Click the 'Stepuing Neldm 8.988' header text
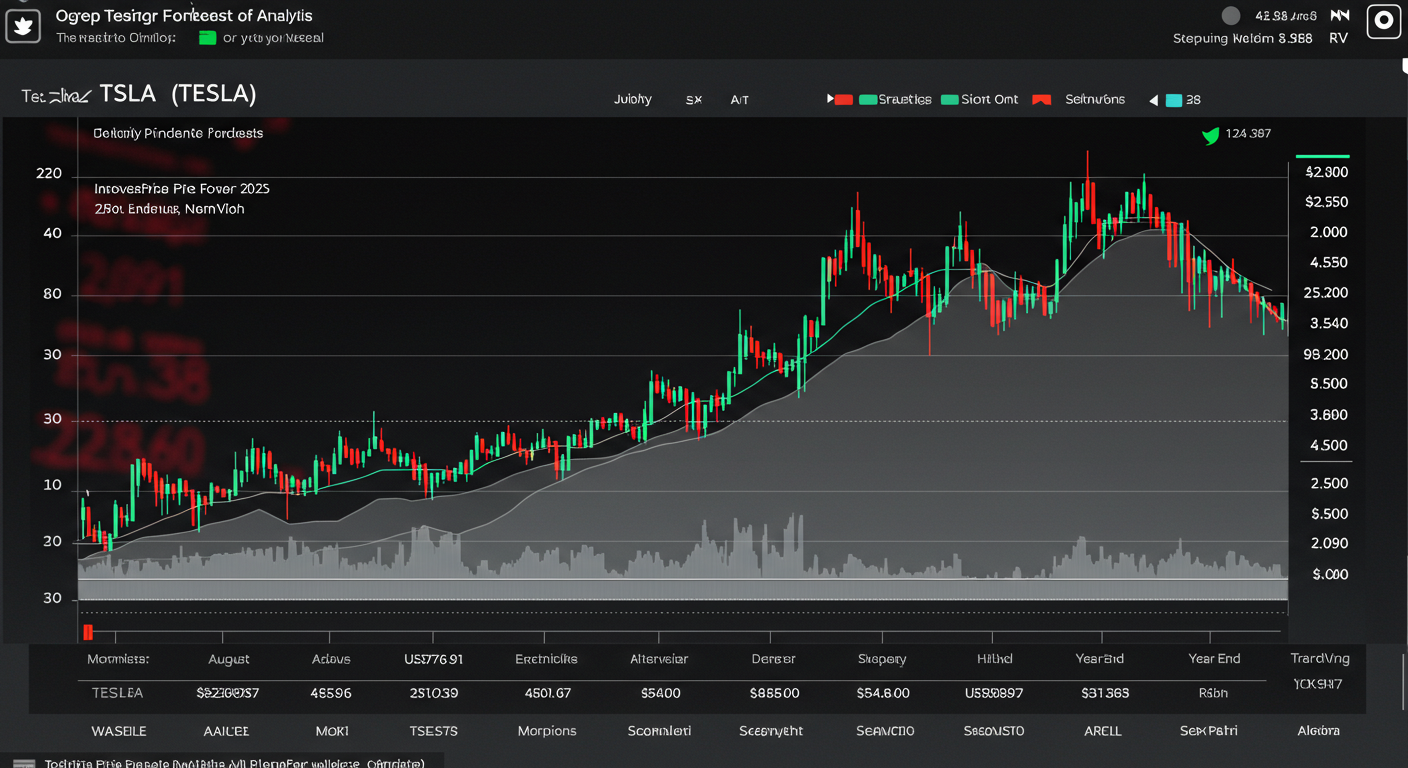Image resolution: width=1408 pixels, height=768 pixels. (1243, 38)
